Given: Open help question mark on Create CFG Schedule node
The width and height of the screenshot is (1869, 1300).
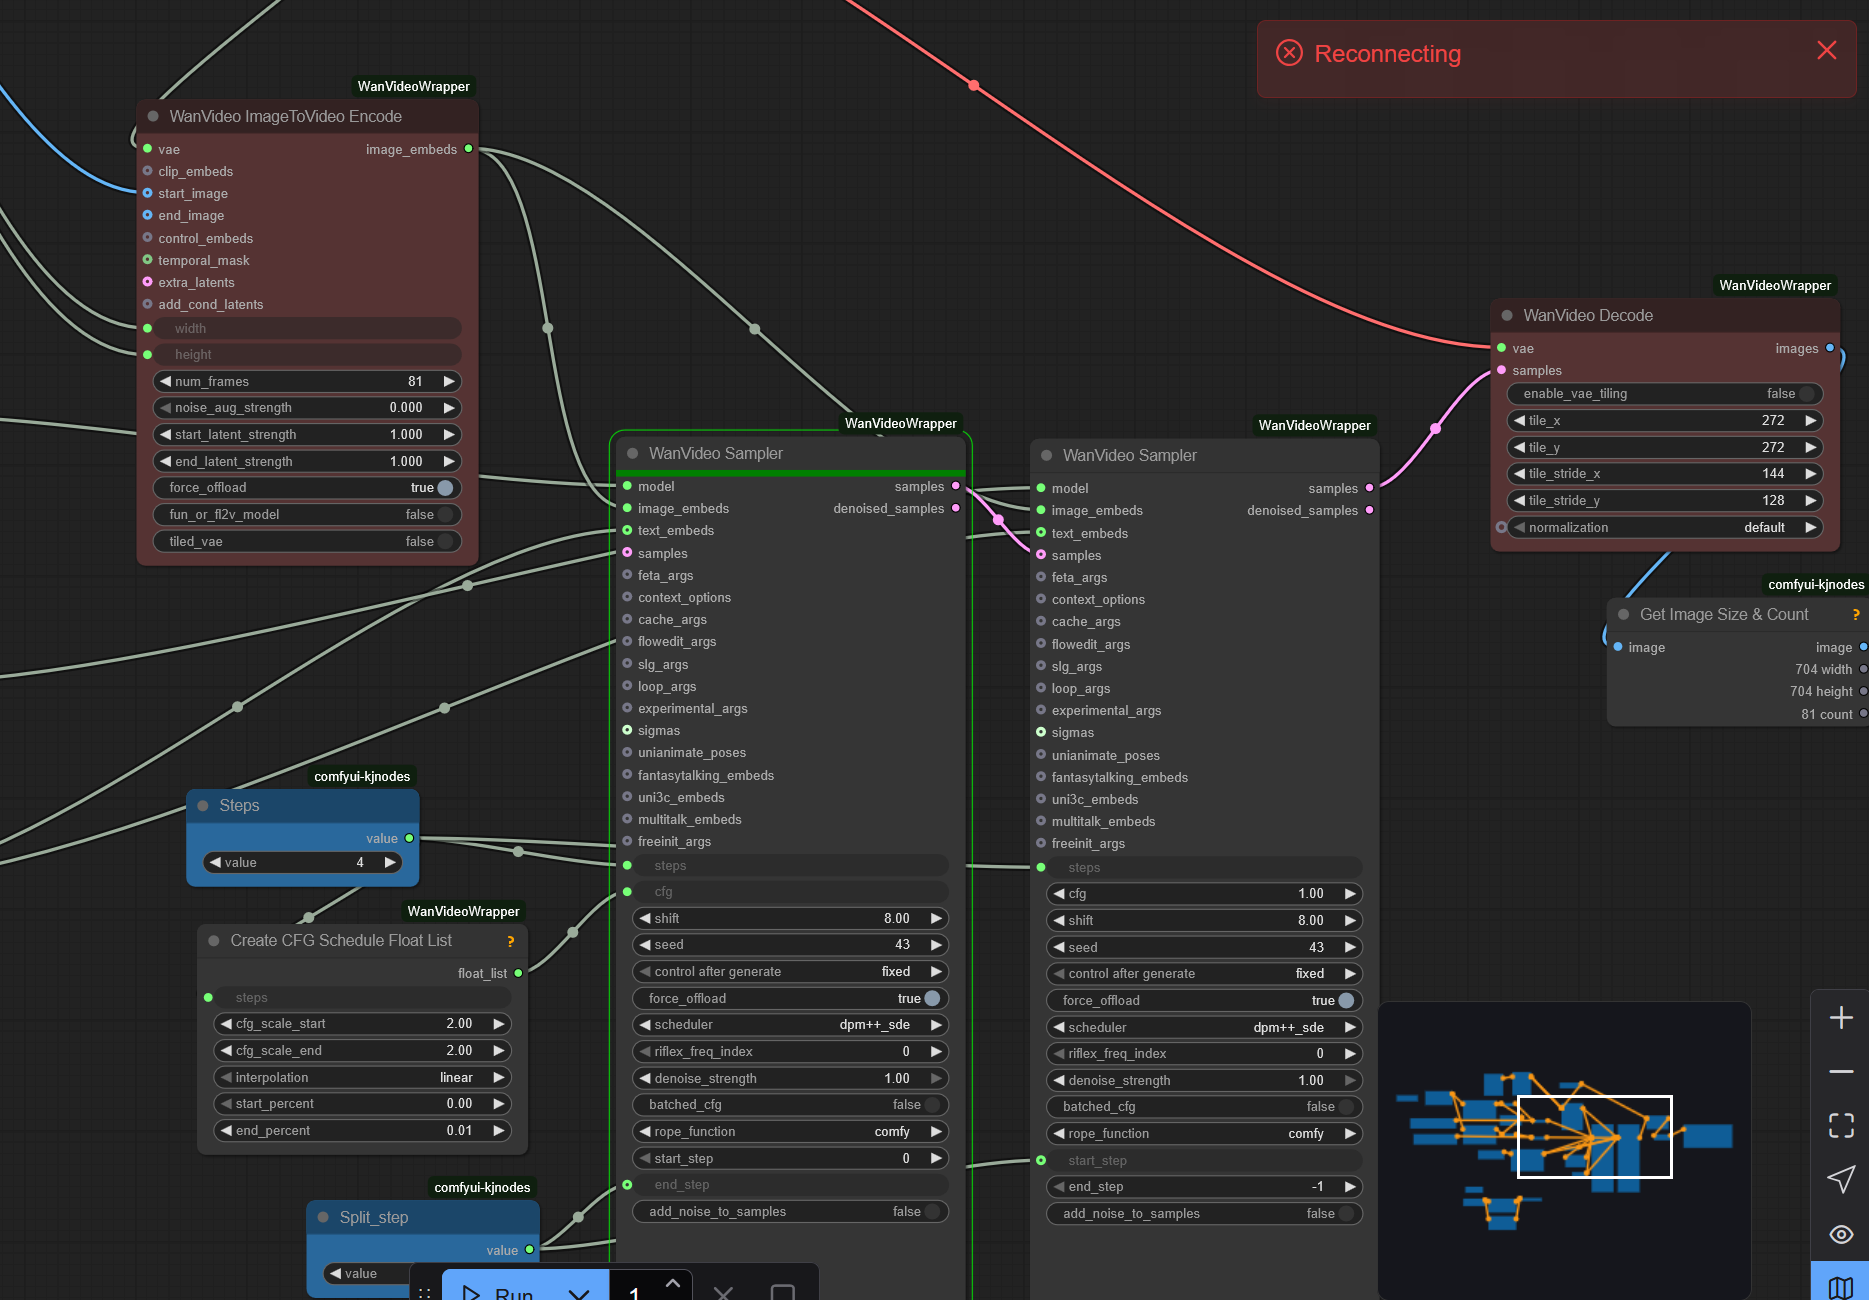Looking at the screenshot, I should 510,941.
